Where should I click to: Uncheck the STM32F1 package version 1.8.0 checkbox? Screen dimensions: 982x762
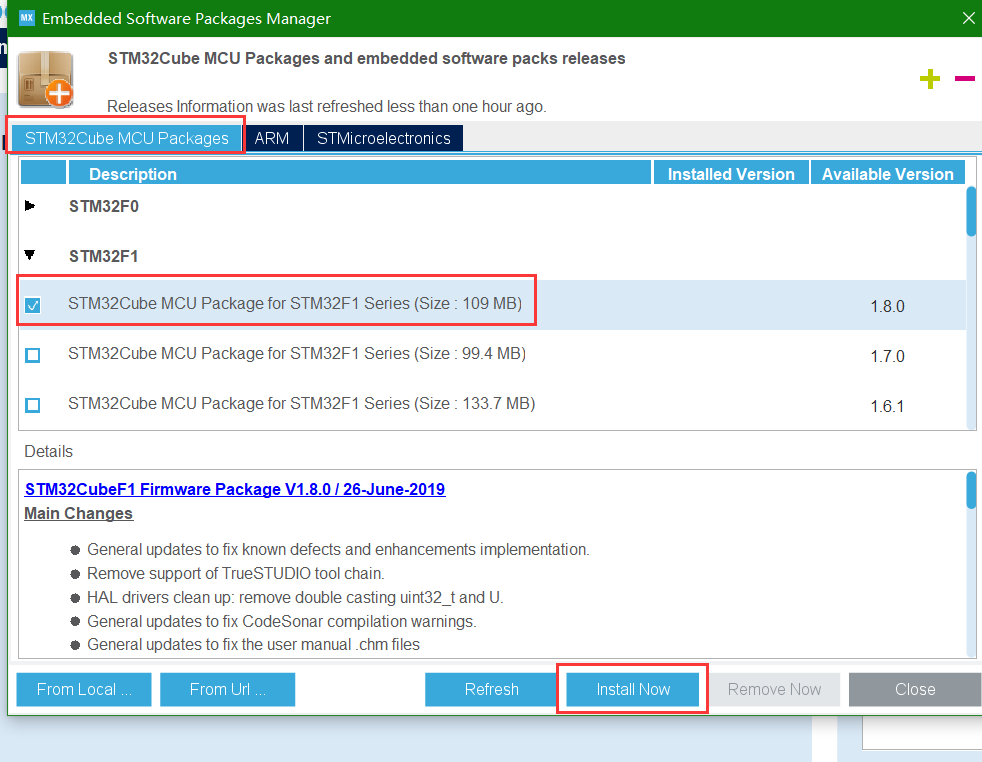click(33, 305)
